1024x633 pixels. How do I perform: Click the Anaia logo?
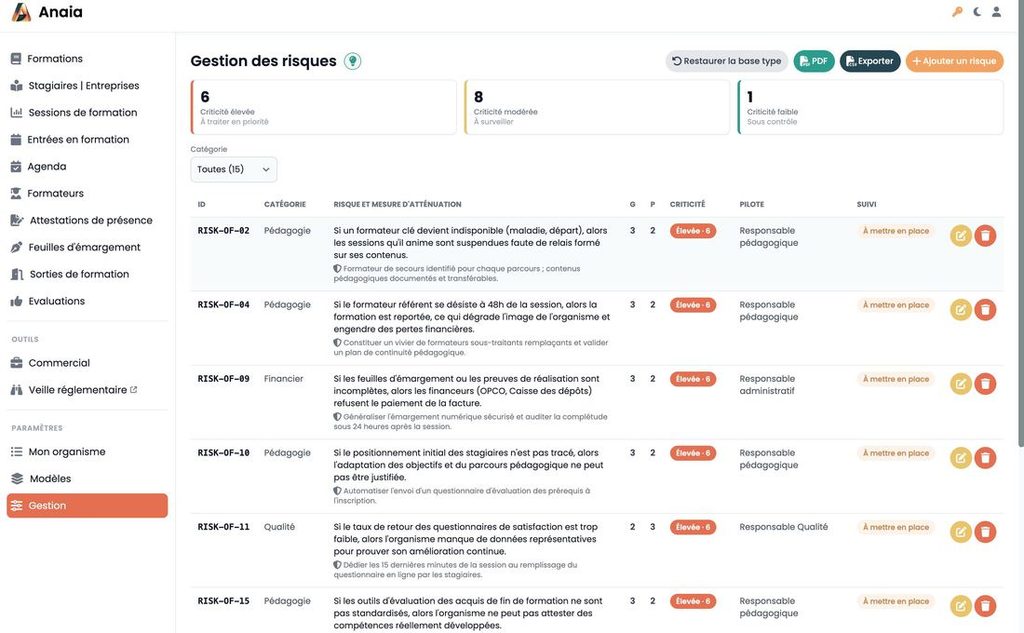(48, 12)
